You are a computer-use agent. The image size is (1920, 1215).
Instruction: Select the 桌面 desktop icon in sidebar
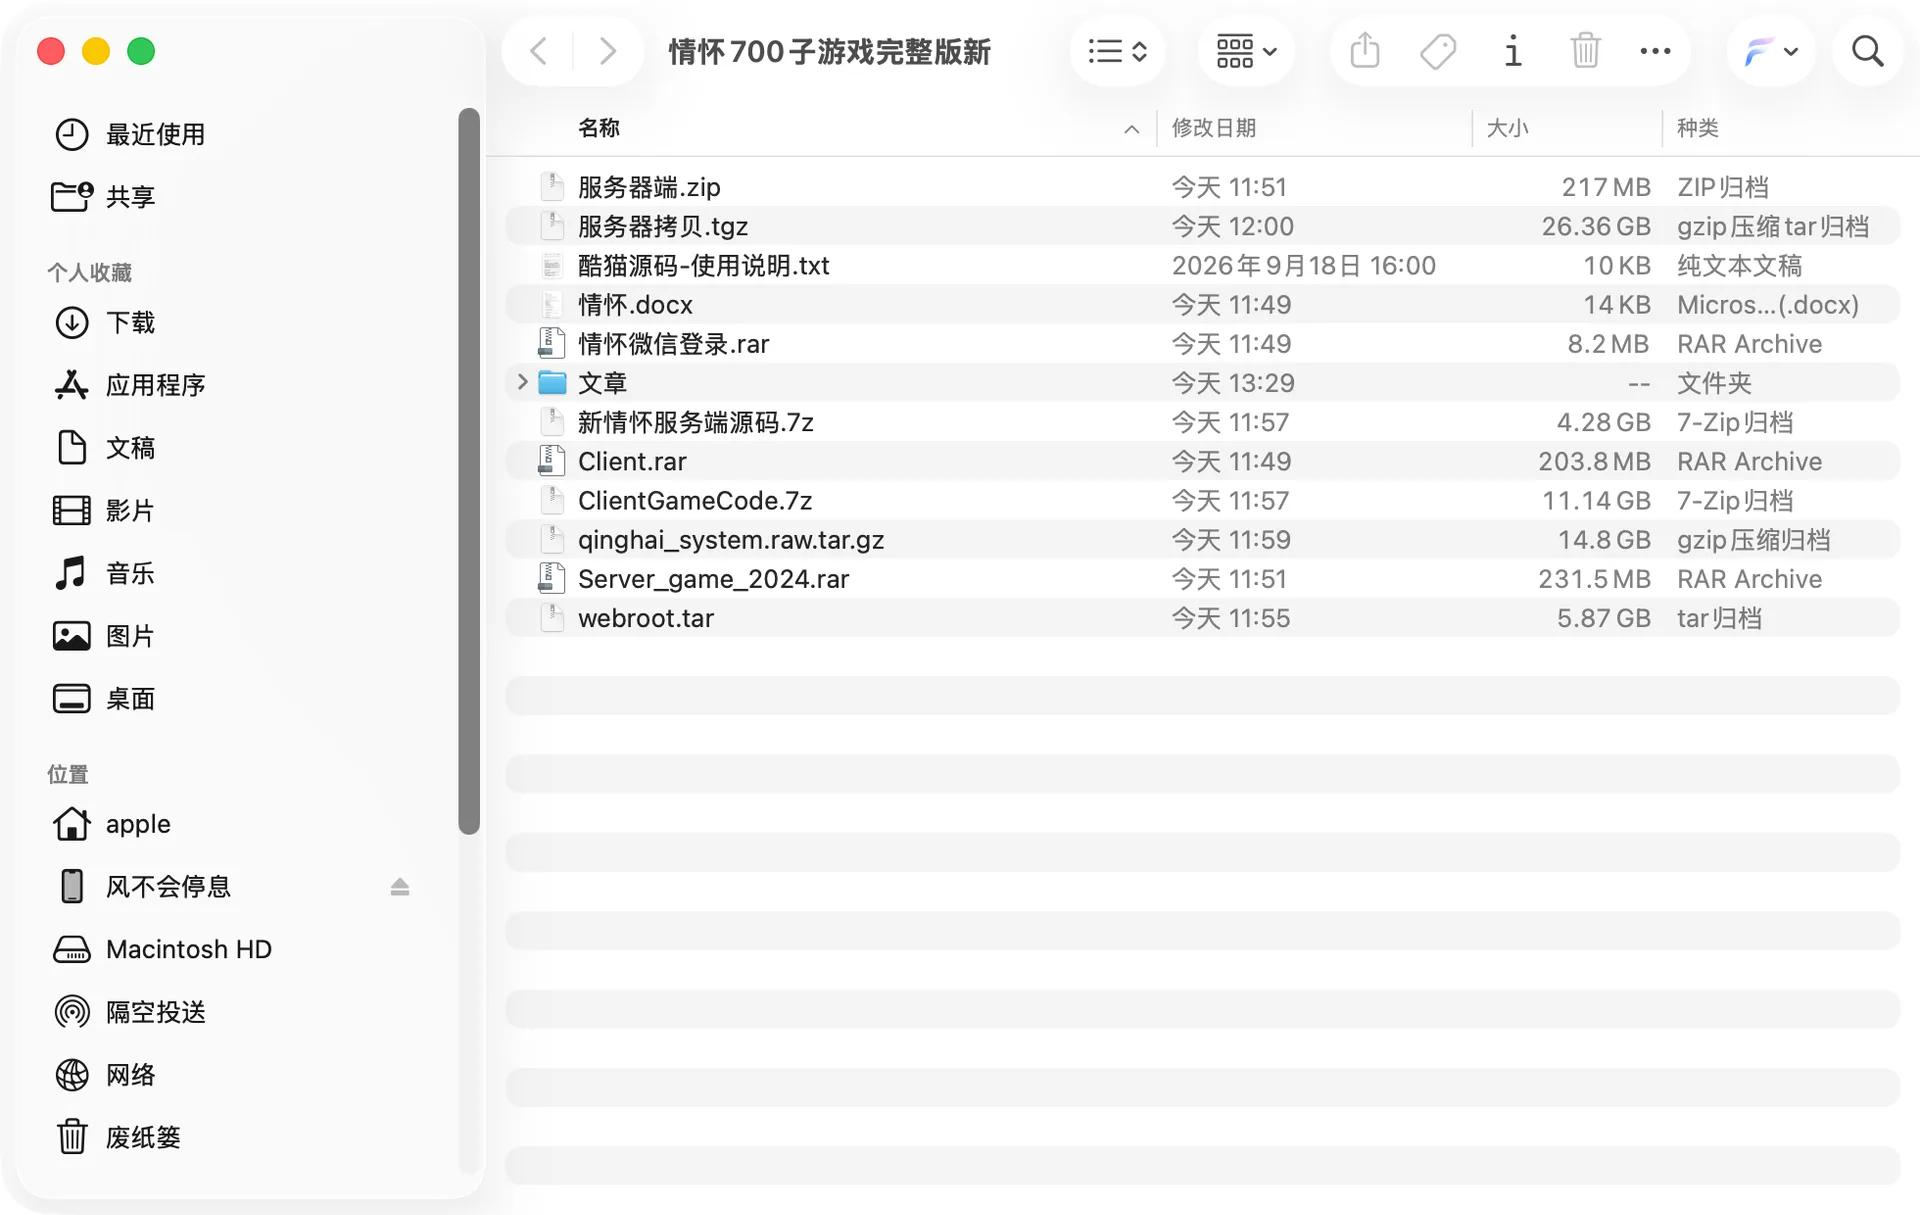pos(71,699)
